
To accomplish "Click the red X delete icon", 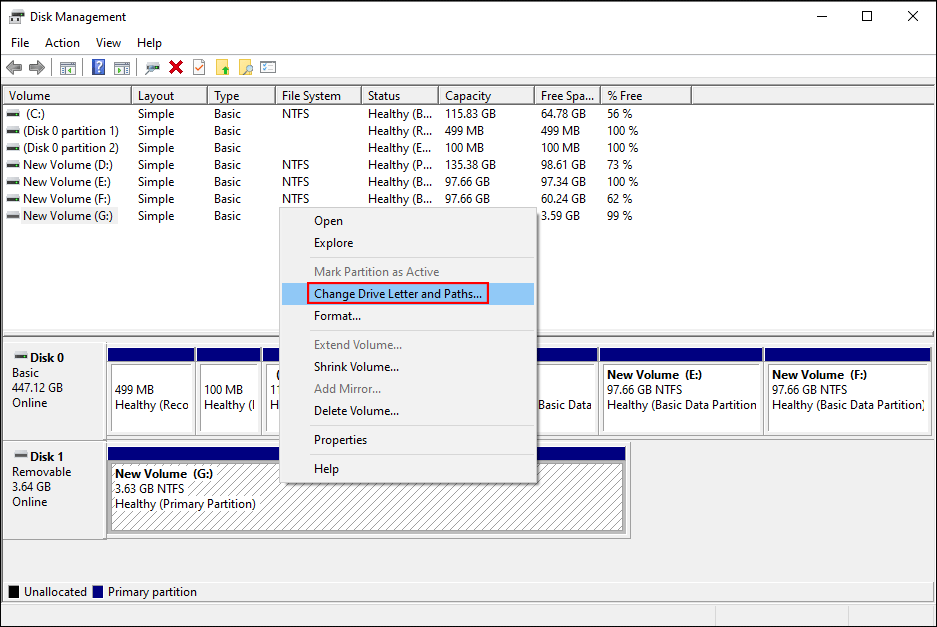I will point(176,67).
